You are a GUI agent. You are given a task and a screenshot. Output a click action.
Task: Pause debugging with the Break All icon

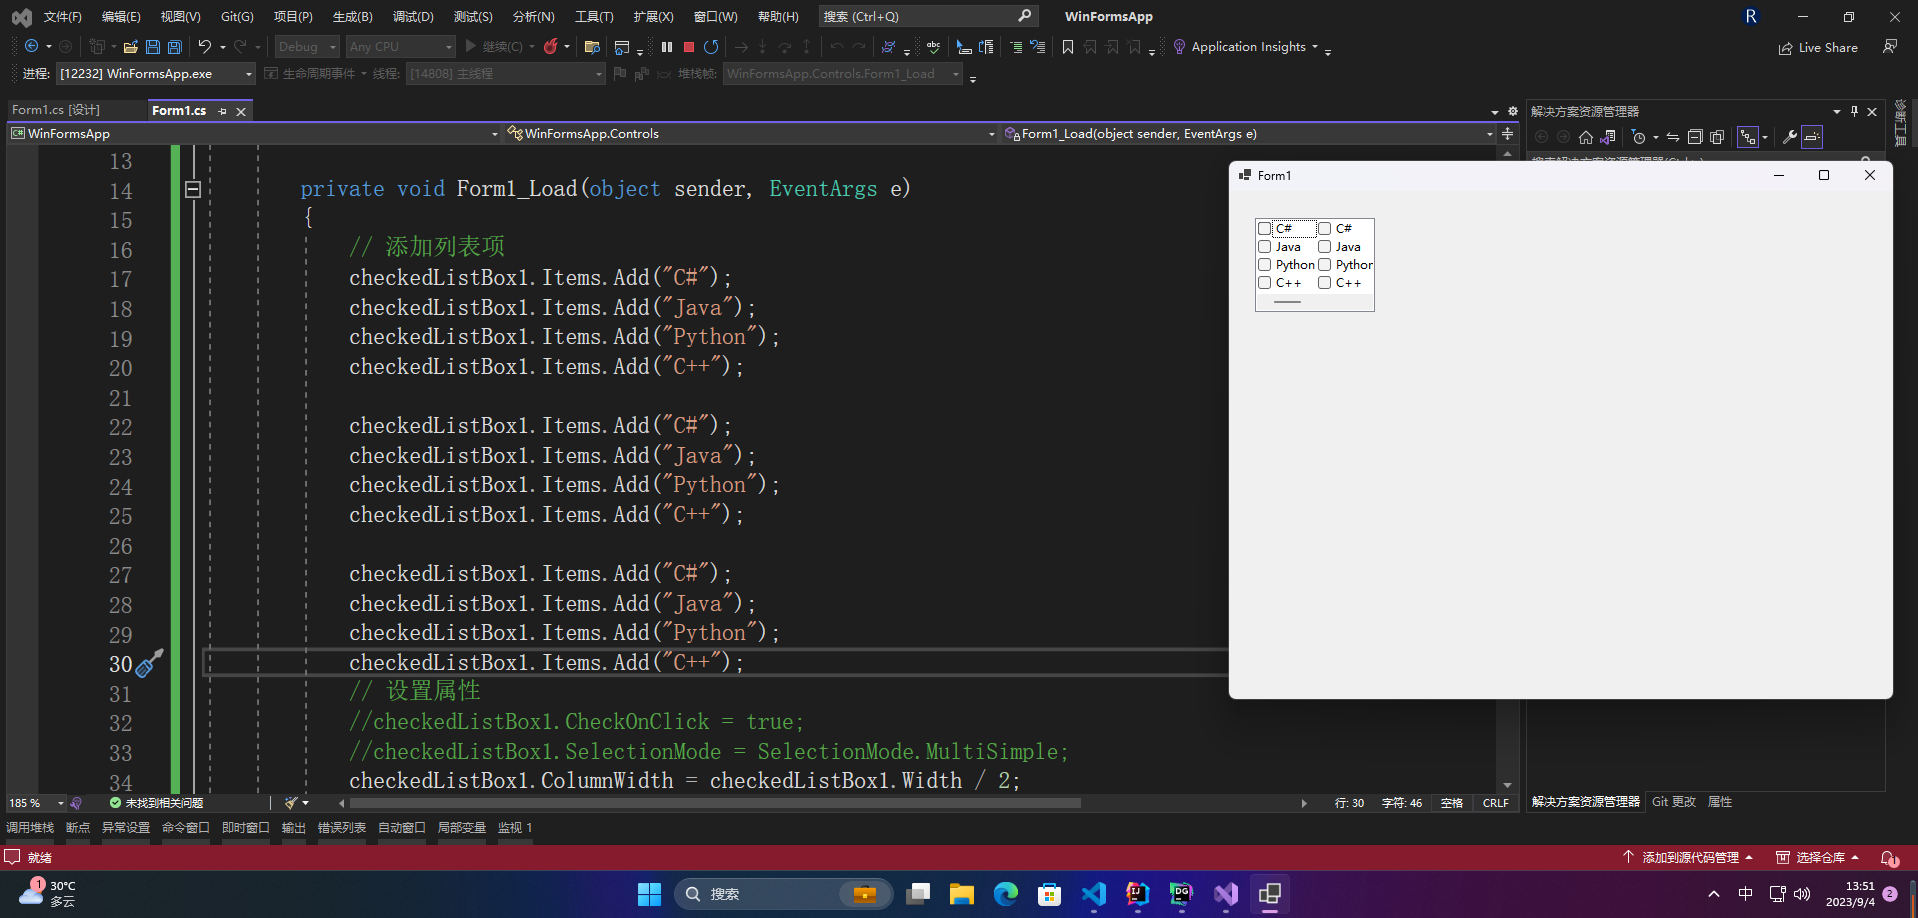pyautogui.click(x=667, y=47)
